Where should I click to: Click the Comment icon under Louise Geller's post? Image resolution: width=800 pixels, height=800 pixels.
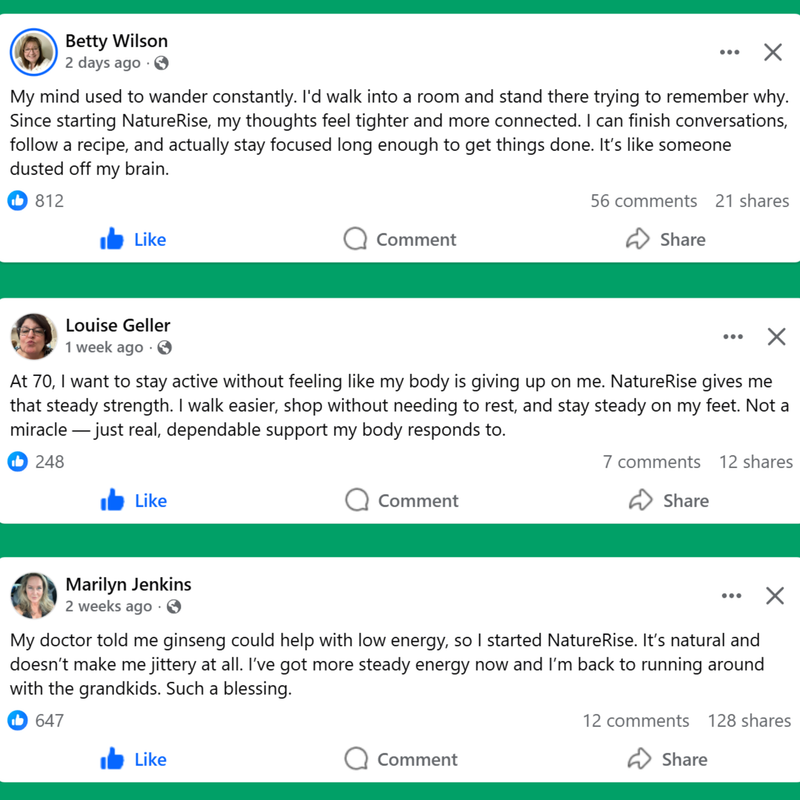pyautogui.click(x=357, y=500)
